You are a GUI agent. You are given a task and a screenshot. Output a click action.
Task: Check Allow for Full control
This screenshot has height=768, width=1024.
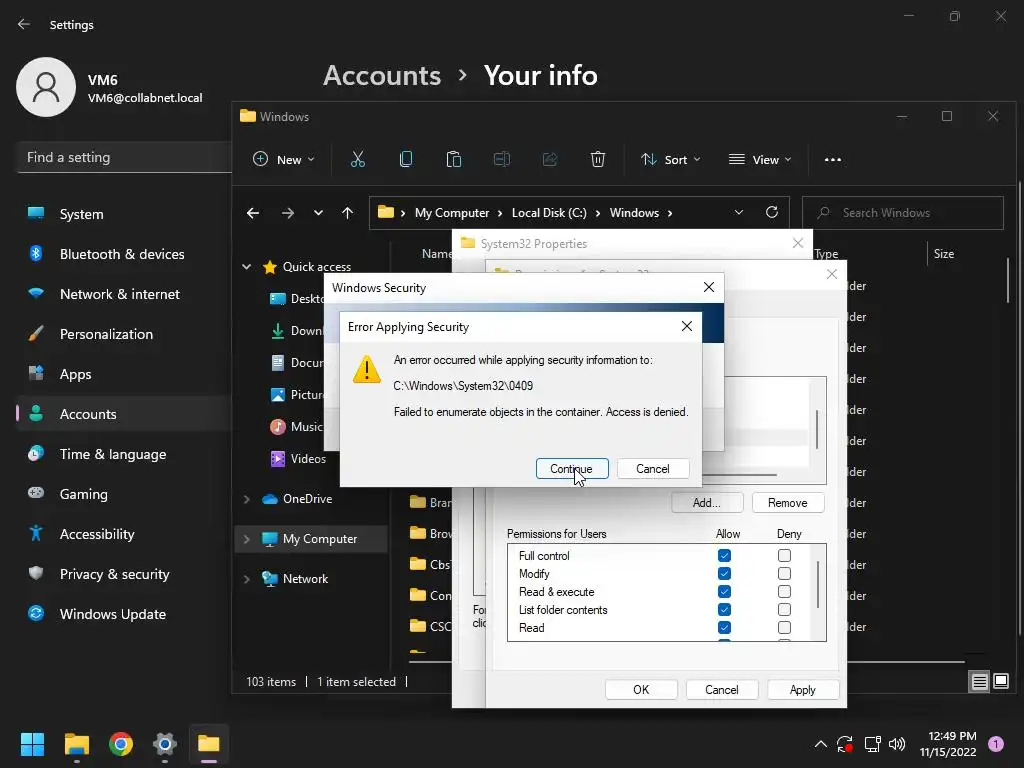point(724,556)
